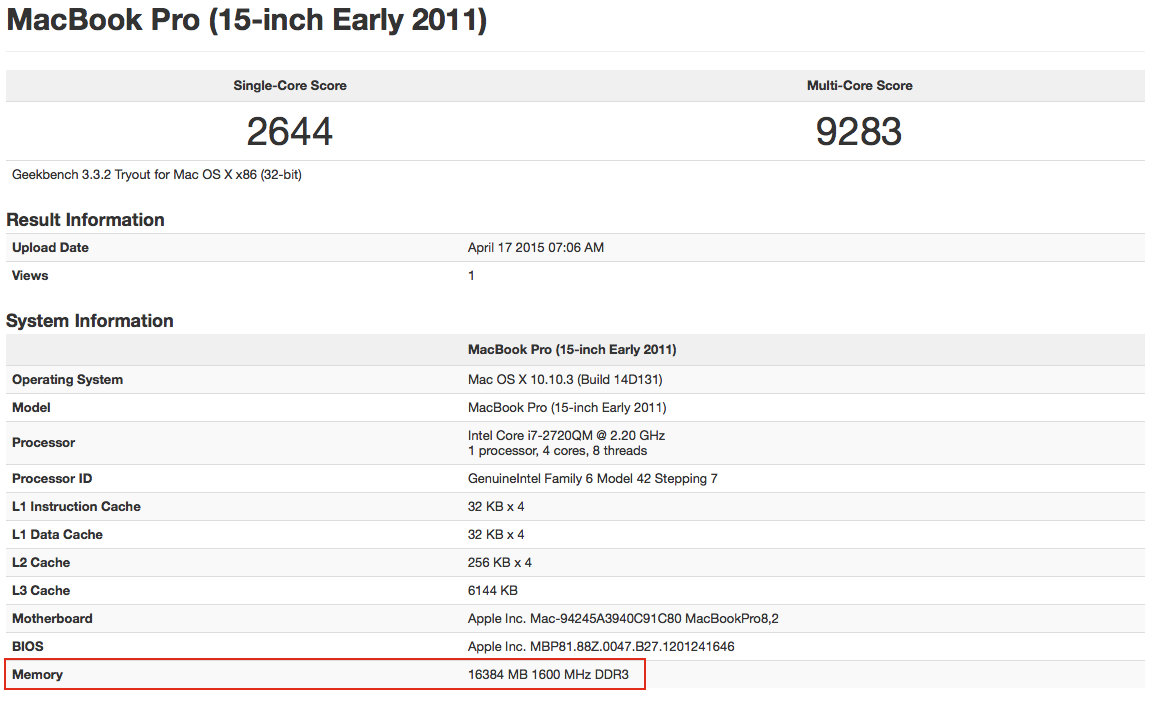Select GenuineIntel Family 6 Model 42 Stepping 7
Viewport: 1152px width, 701px height.
pos(593,479)
